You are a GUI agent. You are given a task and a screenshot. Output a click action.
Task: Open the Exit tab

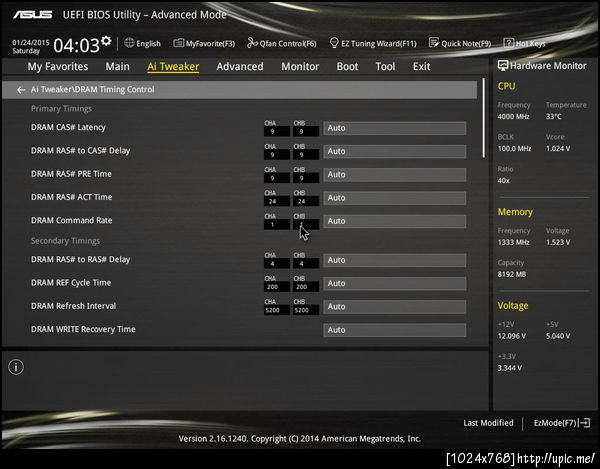422,67
